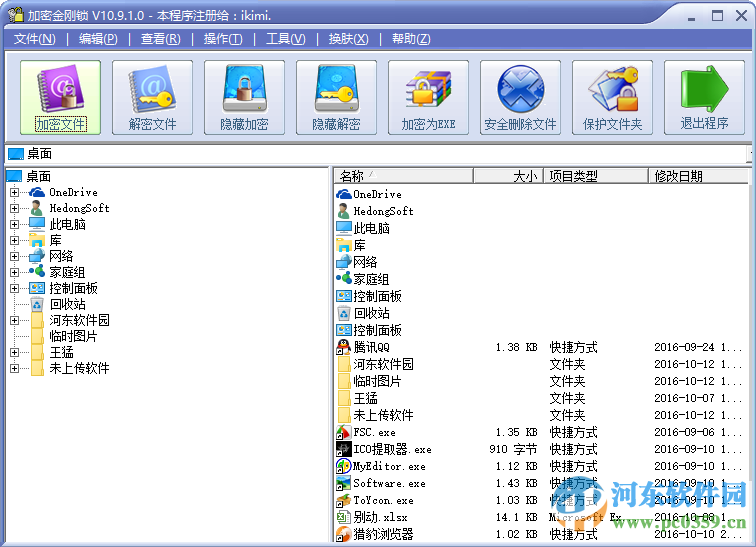The image size is (756, 547).
Task: Expand the 未上传软件 folder in the tree
Action: tap(14, 368)
